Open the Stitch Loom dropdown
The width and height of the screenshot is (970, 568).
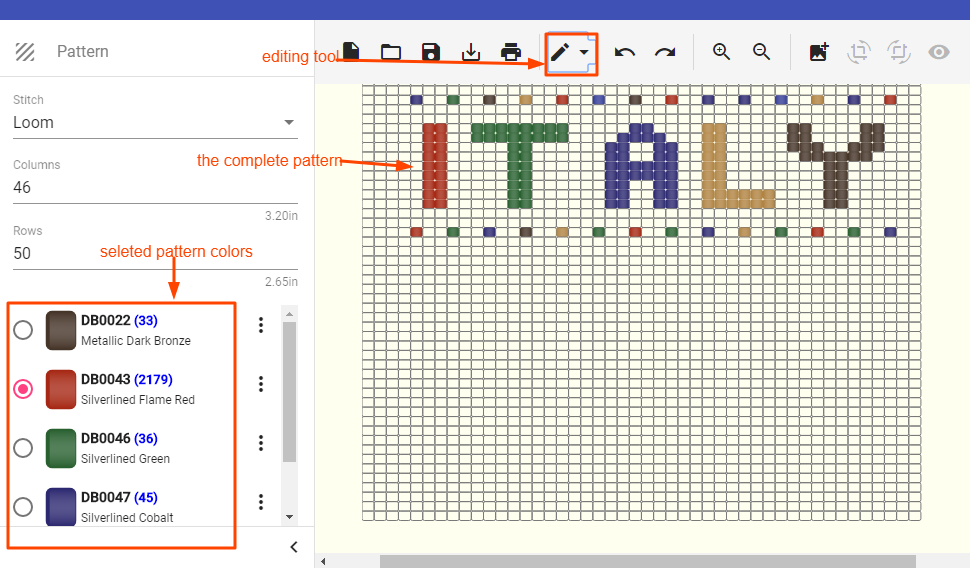click(x=155, y=123)
